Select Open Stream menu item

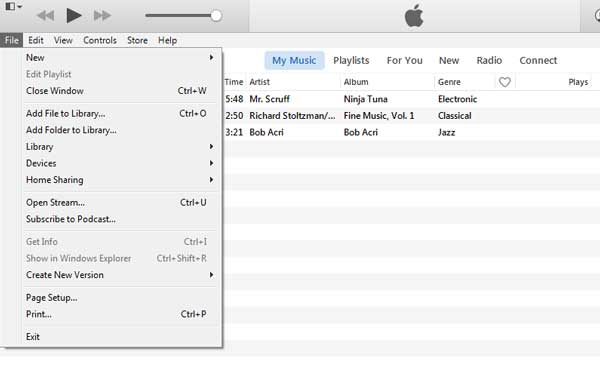[x=119, y=202]
